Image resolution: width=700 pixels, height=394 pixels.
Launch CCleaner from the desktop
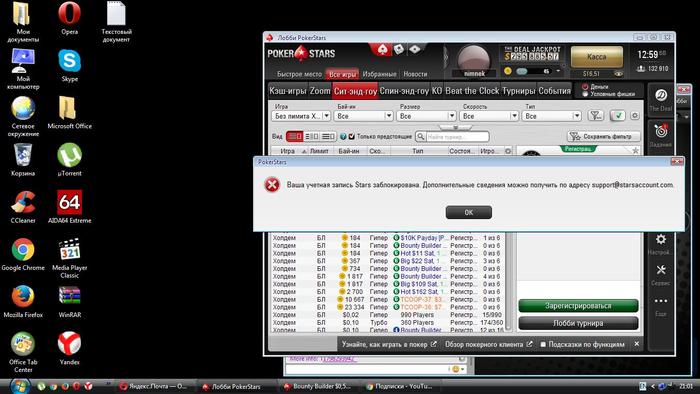point(23,207)
